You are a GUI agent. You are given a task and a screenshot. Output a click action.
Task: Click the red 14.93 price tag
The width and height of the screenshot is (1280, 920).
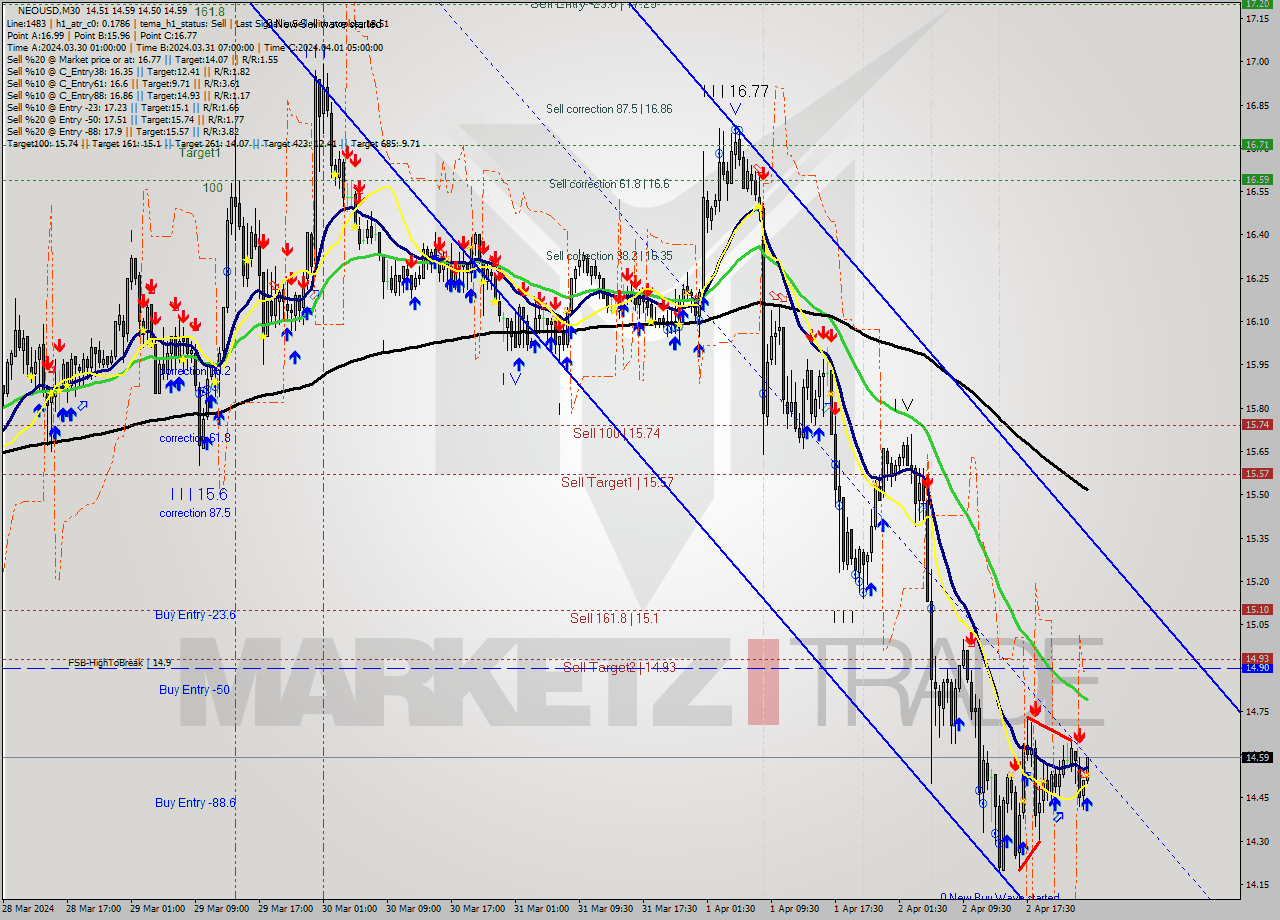click(1257, 658)
